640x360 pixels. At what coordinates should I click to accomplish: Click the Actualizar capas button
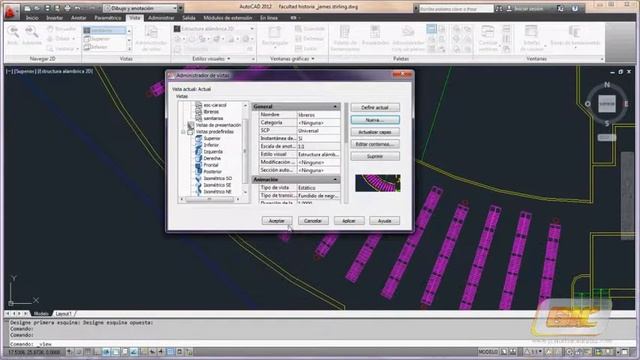(x=375, y=132)
